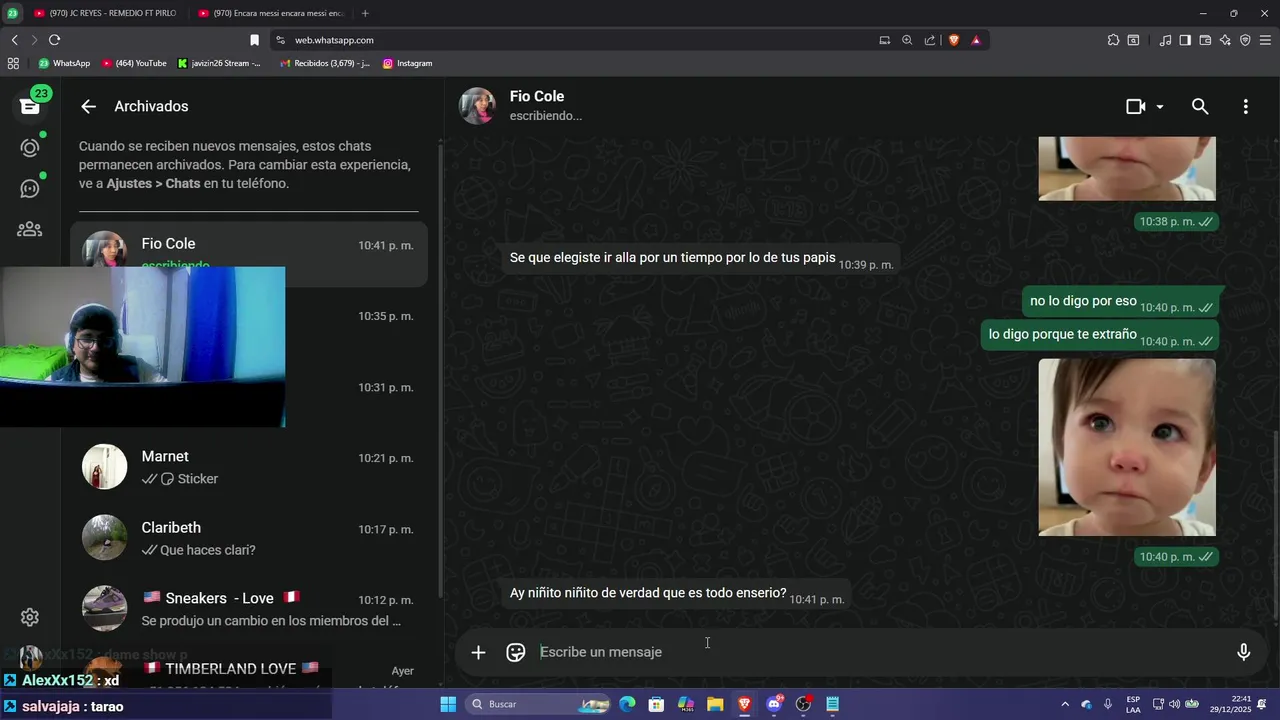Share this page icon in address bar

coord(930,40)
